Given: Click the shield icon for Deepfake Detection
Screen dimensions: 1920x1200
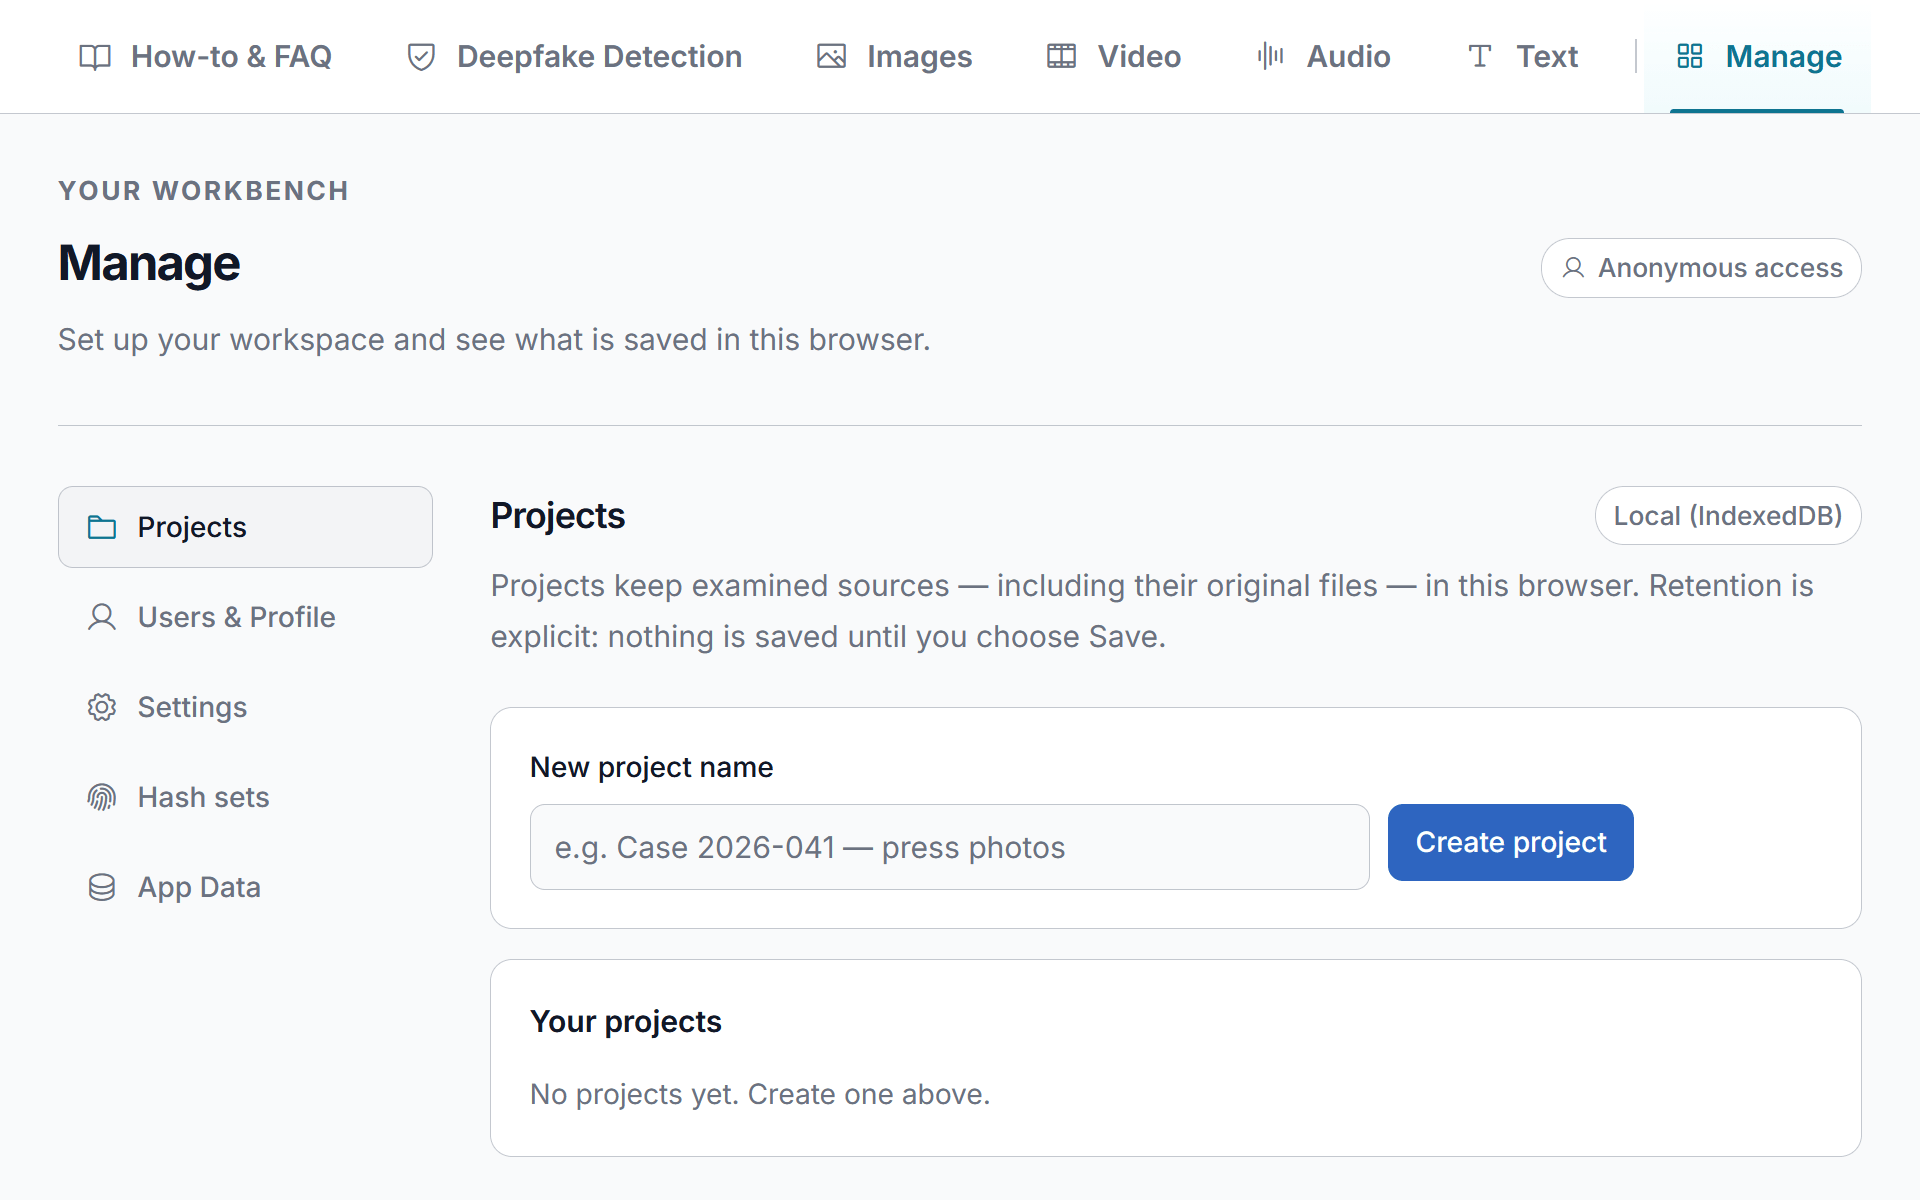Looking at the screenshot, I should tap(422, 57).
